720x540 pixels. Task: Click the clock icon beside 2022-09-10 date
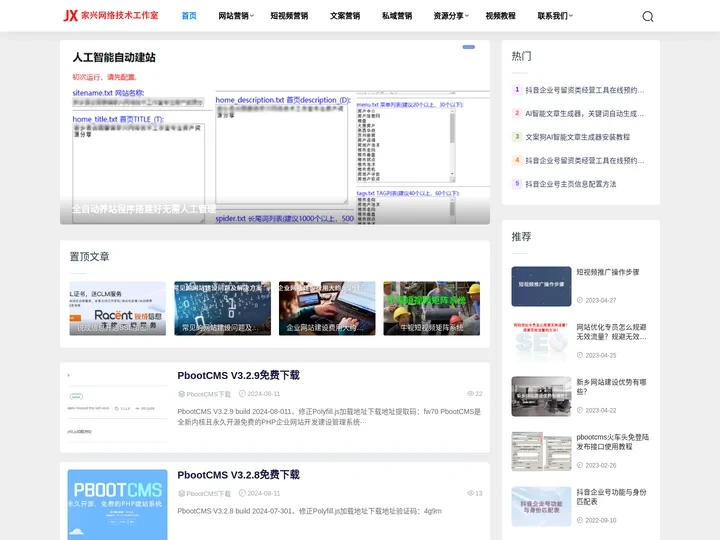point(580,520)
